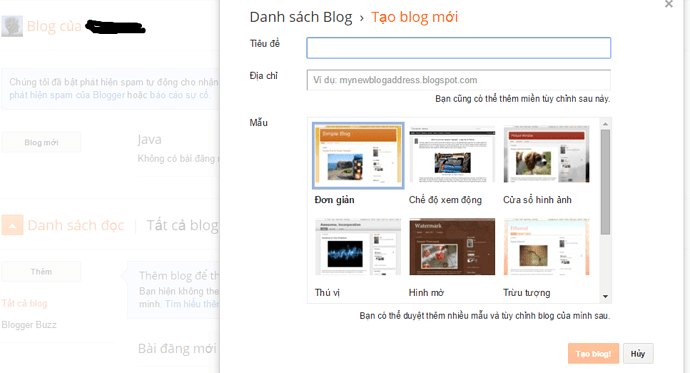
Task: Click the profile avatar beside Blog của
Action: (12, 26)
